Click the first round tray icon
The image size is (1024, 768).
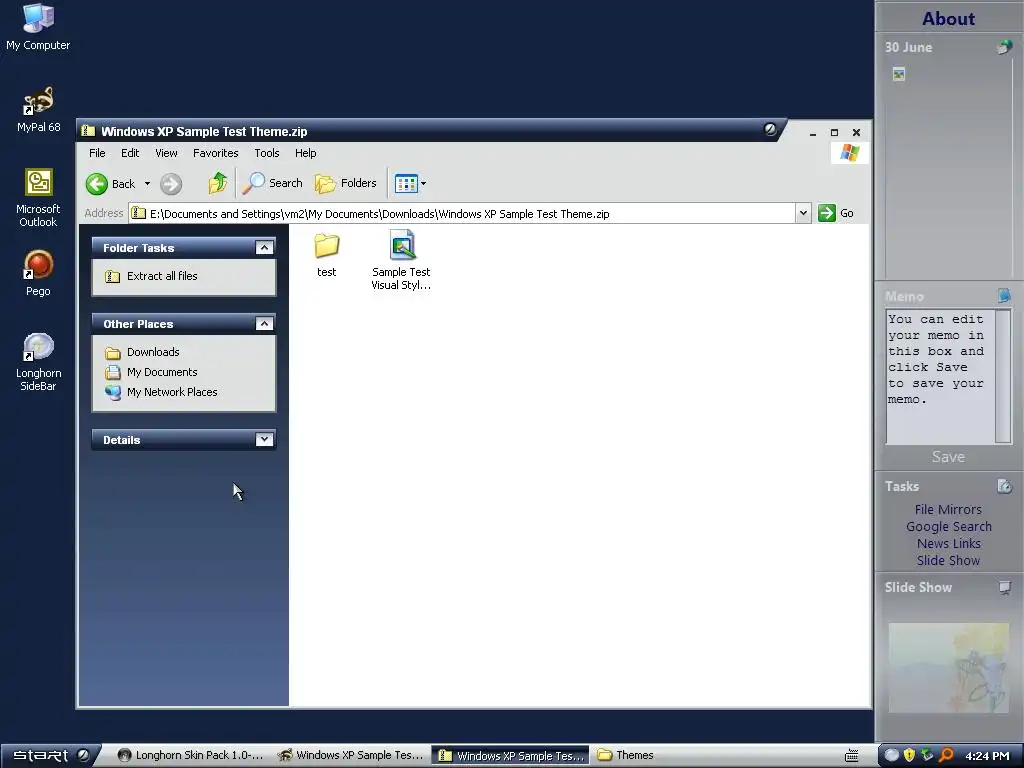pyautogui.click(x=891, y=756)
